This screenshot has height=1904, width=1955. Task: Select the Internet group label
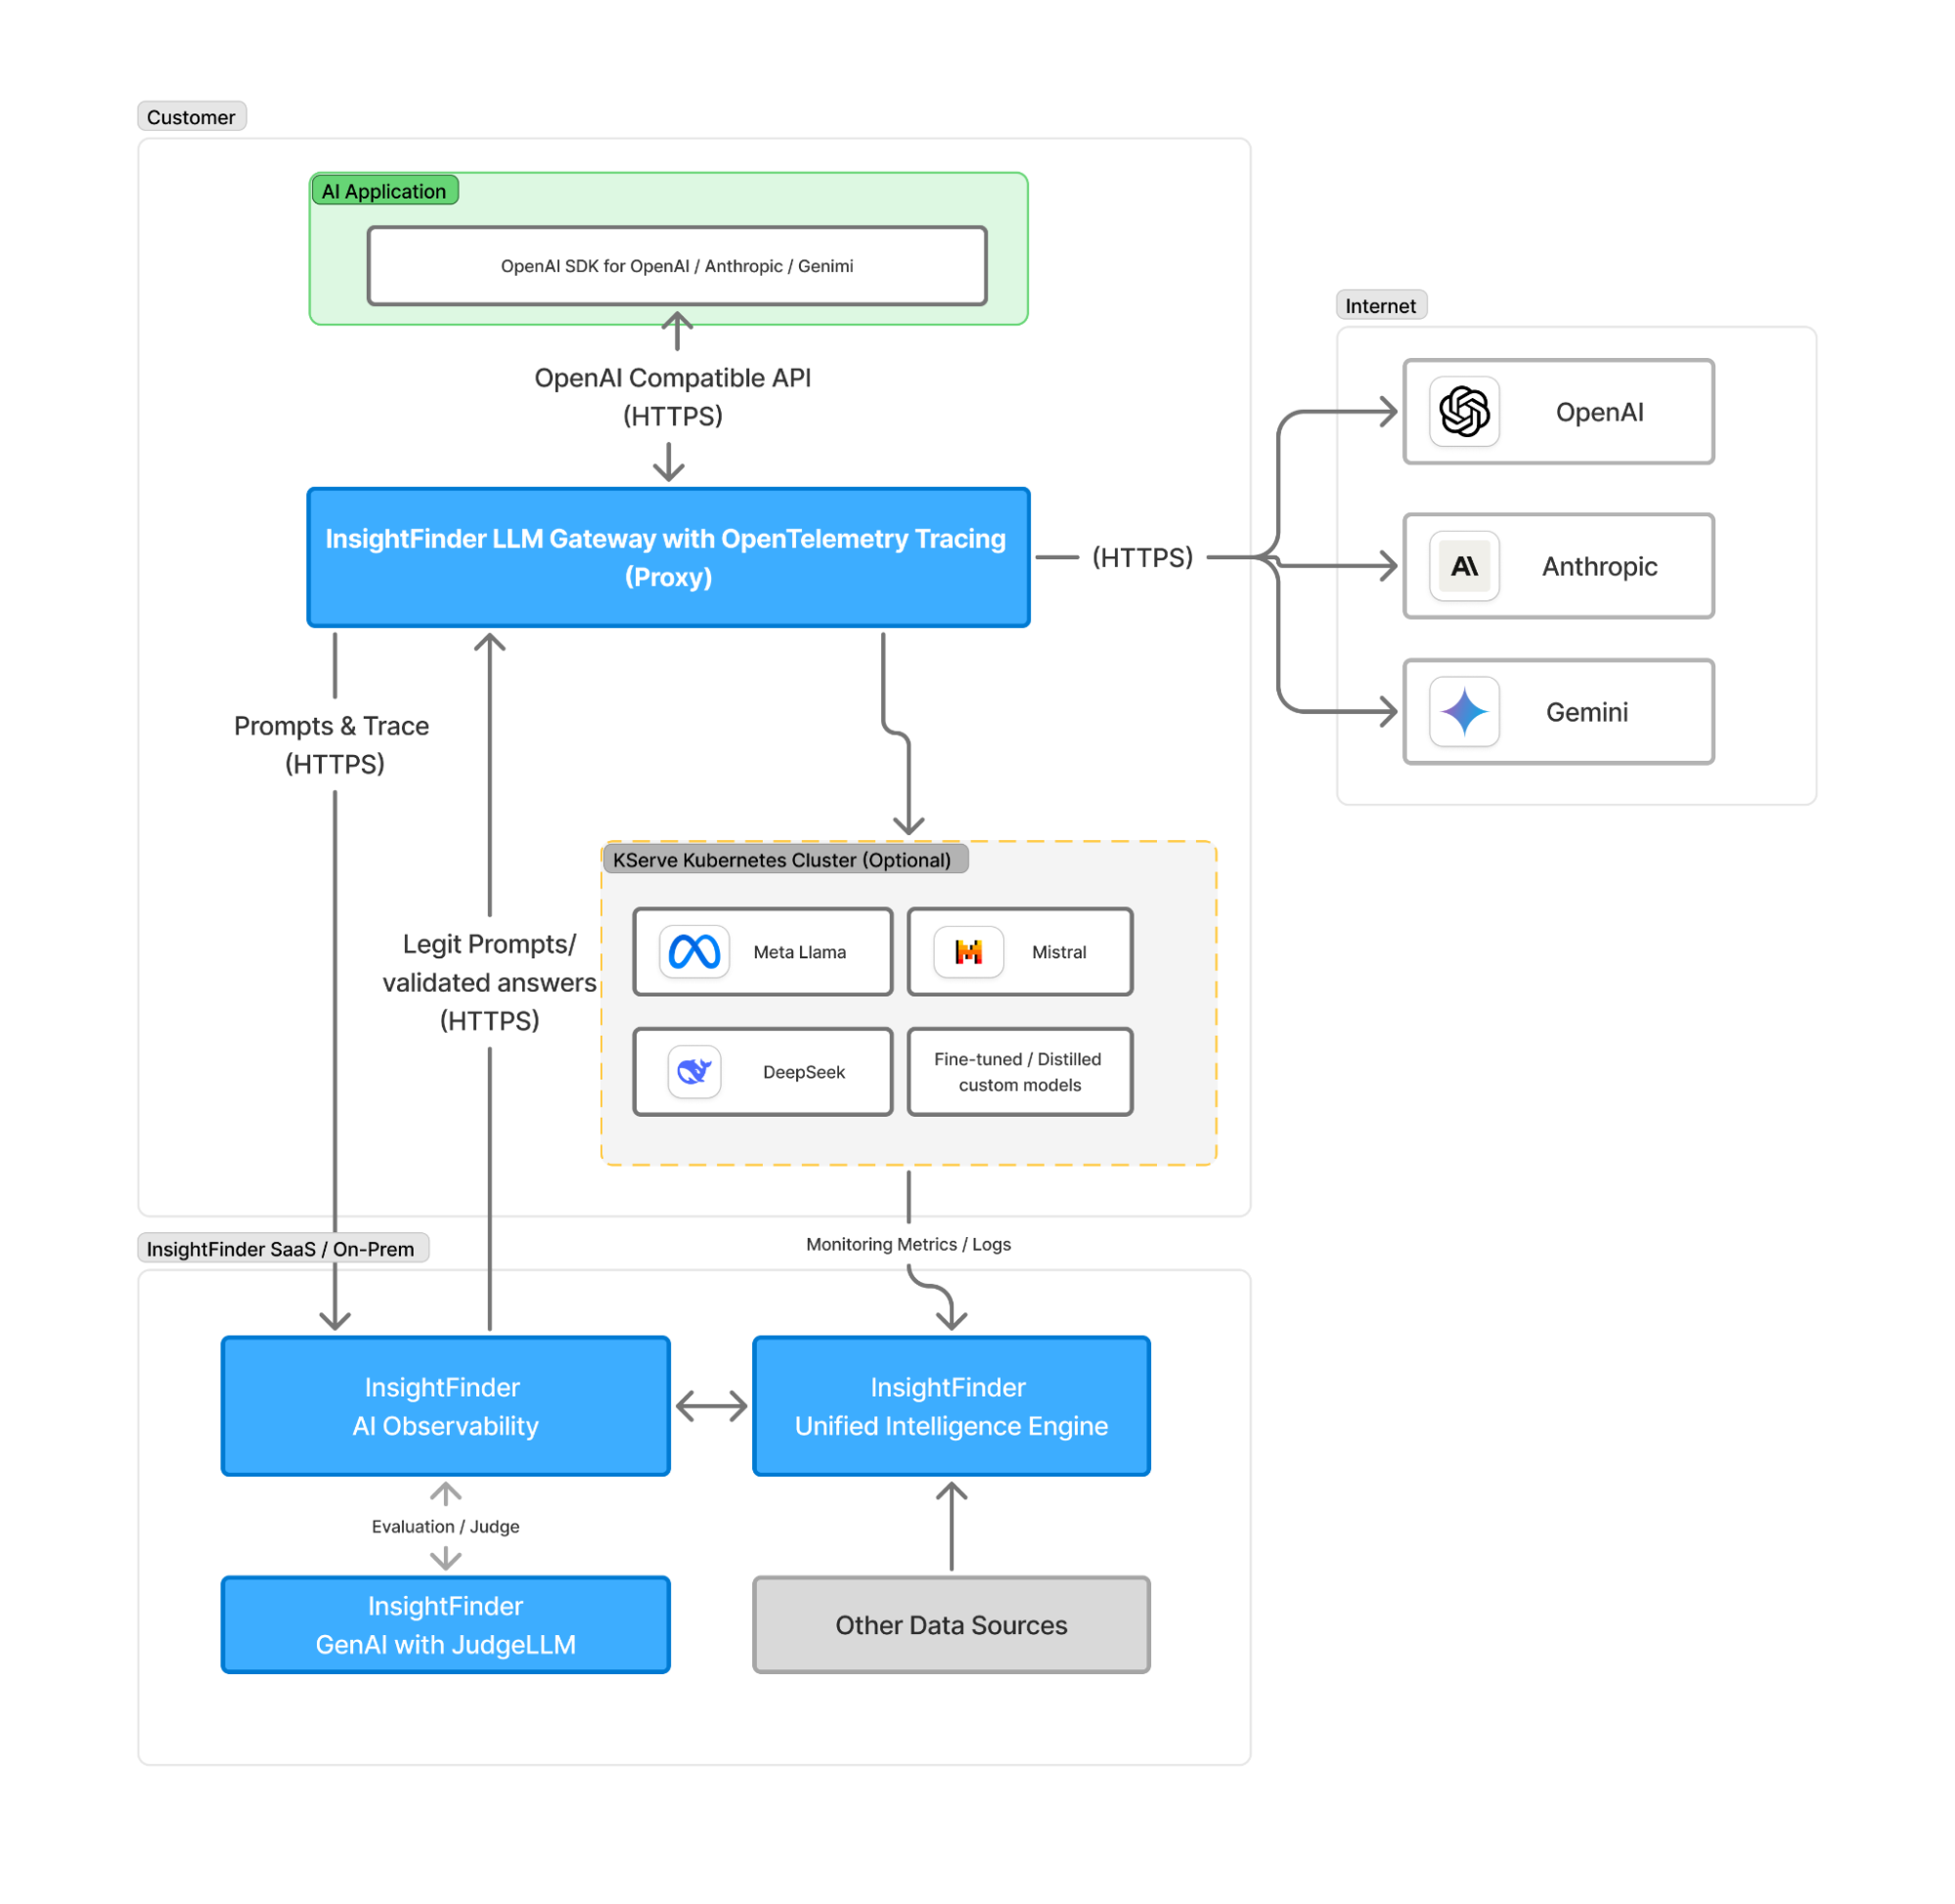click(1380, 306)
